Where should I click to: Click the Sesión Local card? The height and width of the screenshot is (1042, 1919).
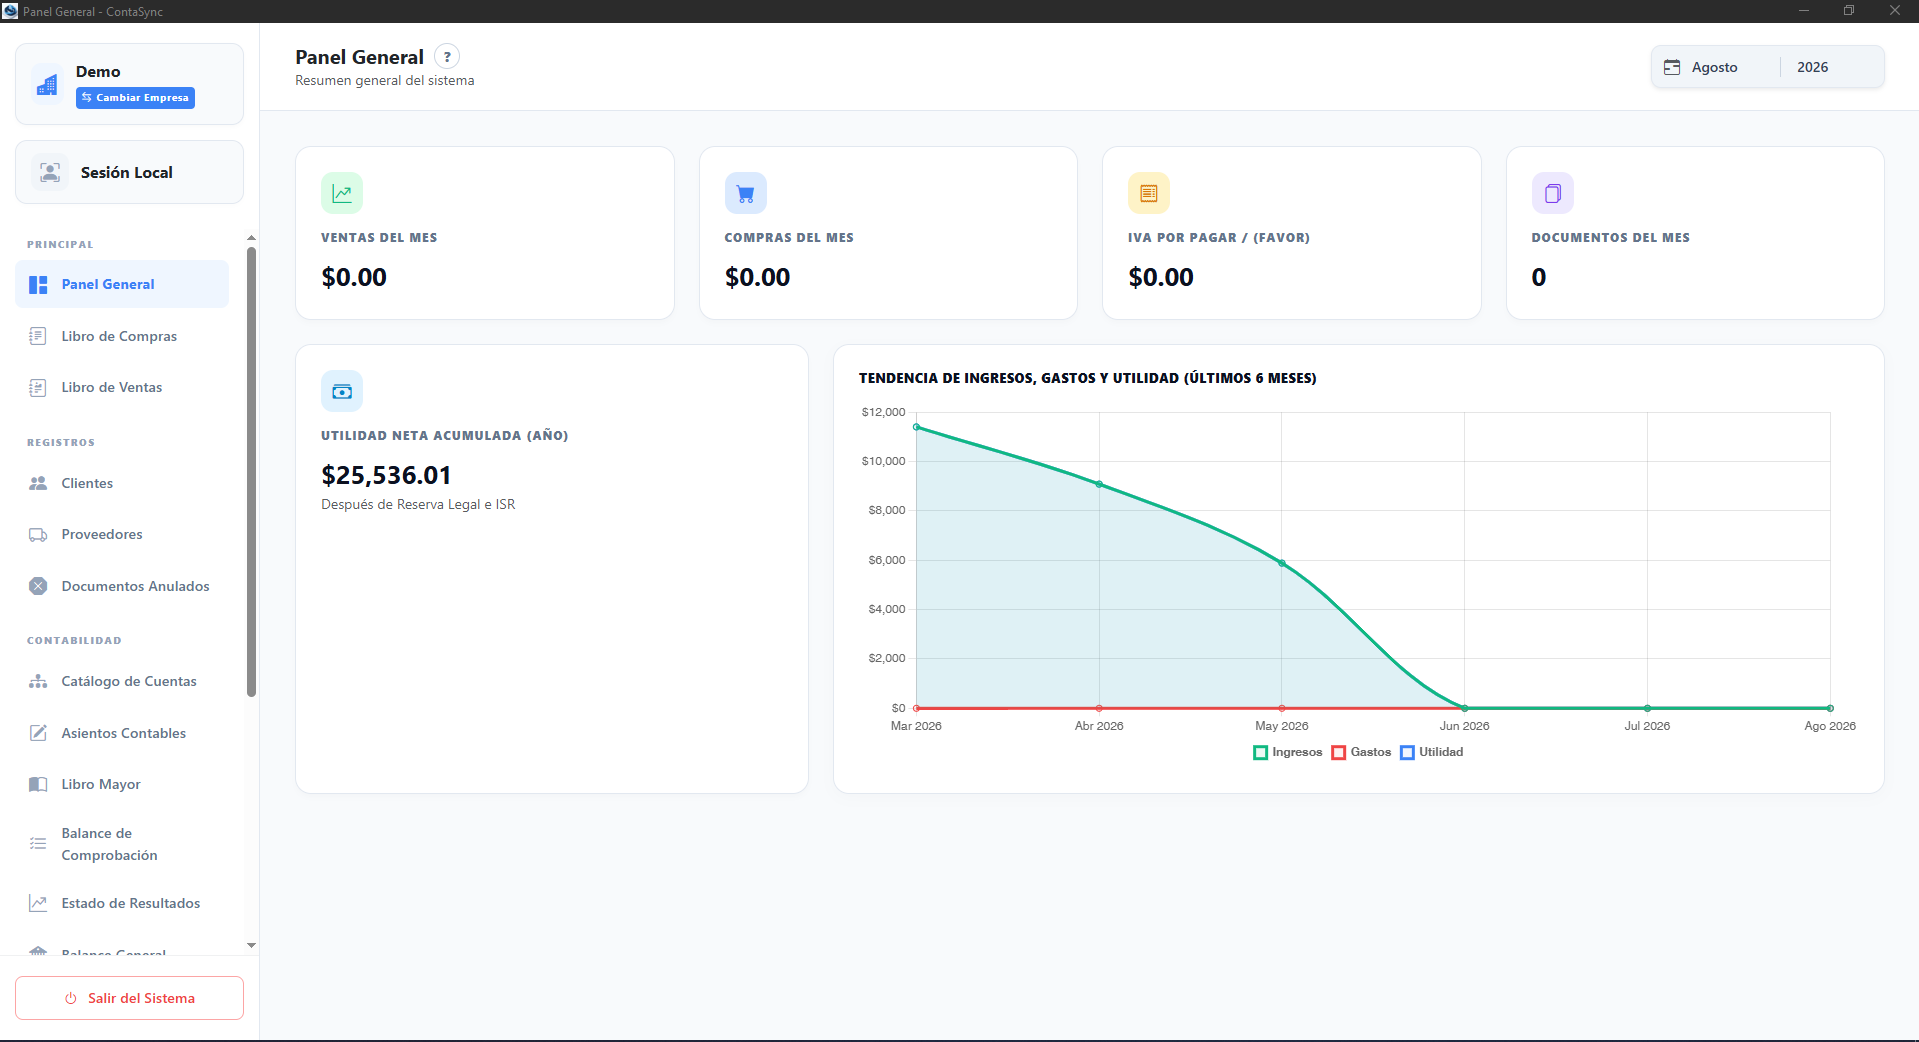click(x=129, y=172)
